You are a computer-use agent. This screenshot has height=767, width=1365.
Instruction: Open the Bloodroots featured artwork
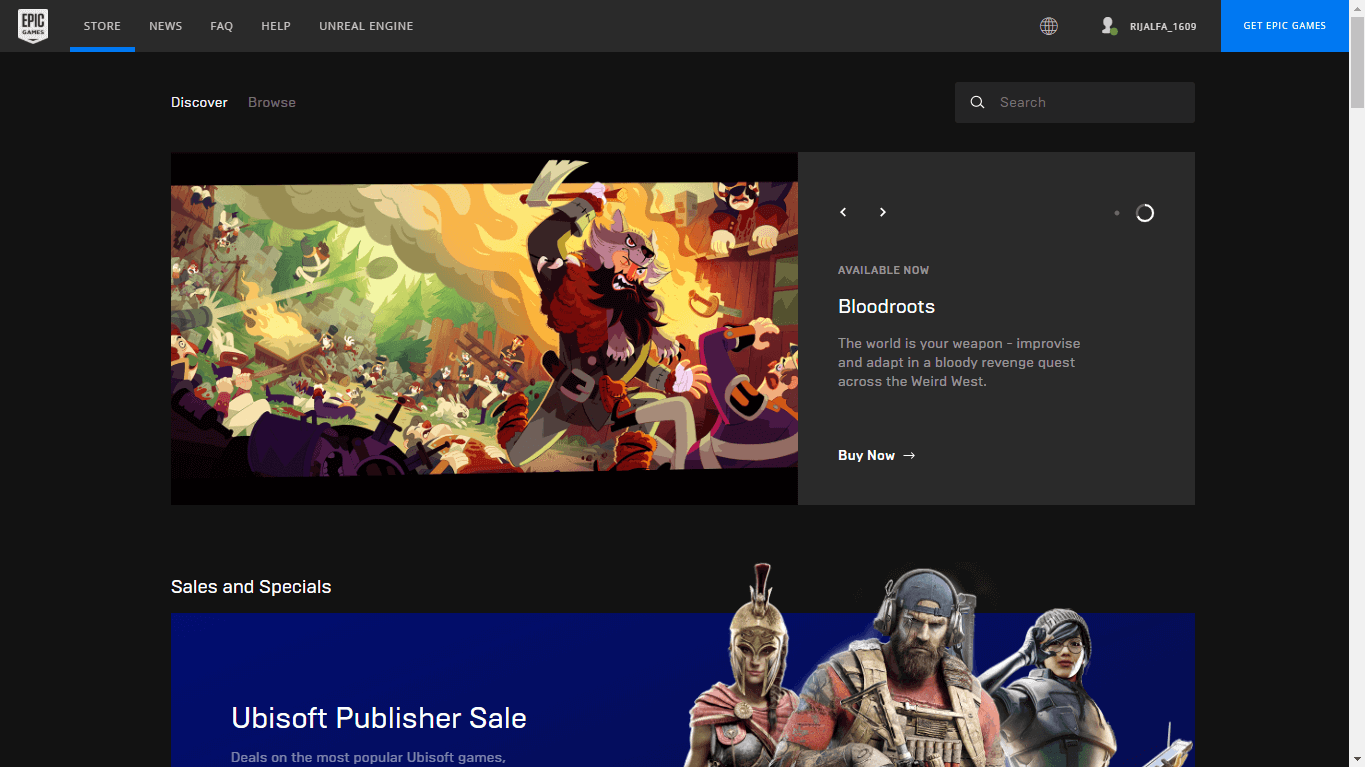[x=484, y=328]
